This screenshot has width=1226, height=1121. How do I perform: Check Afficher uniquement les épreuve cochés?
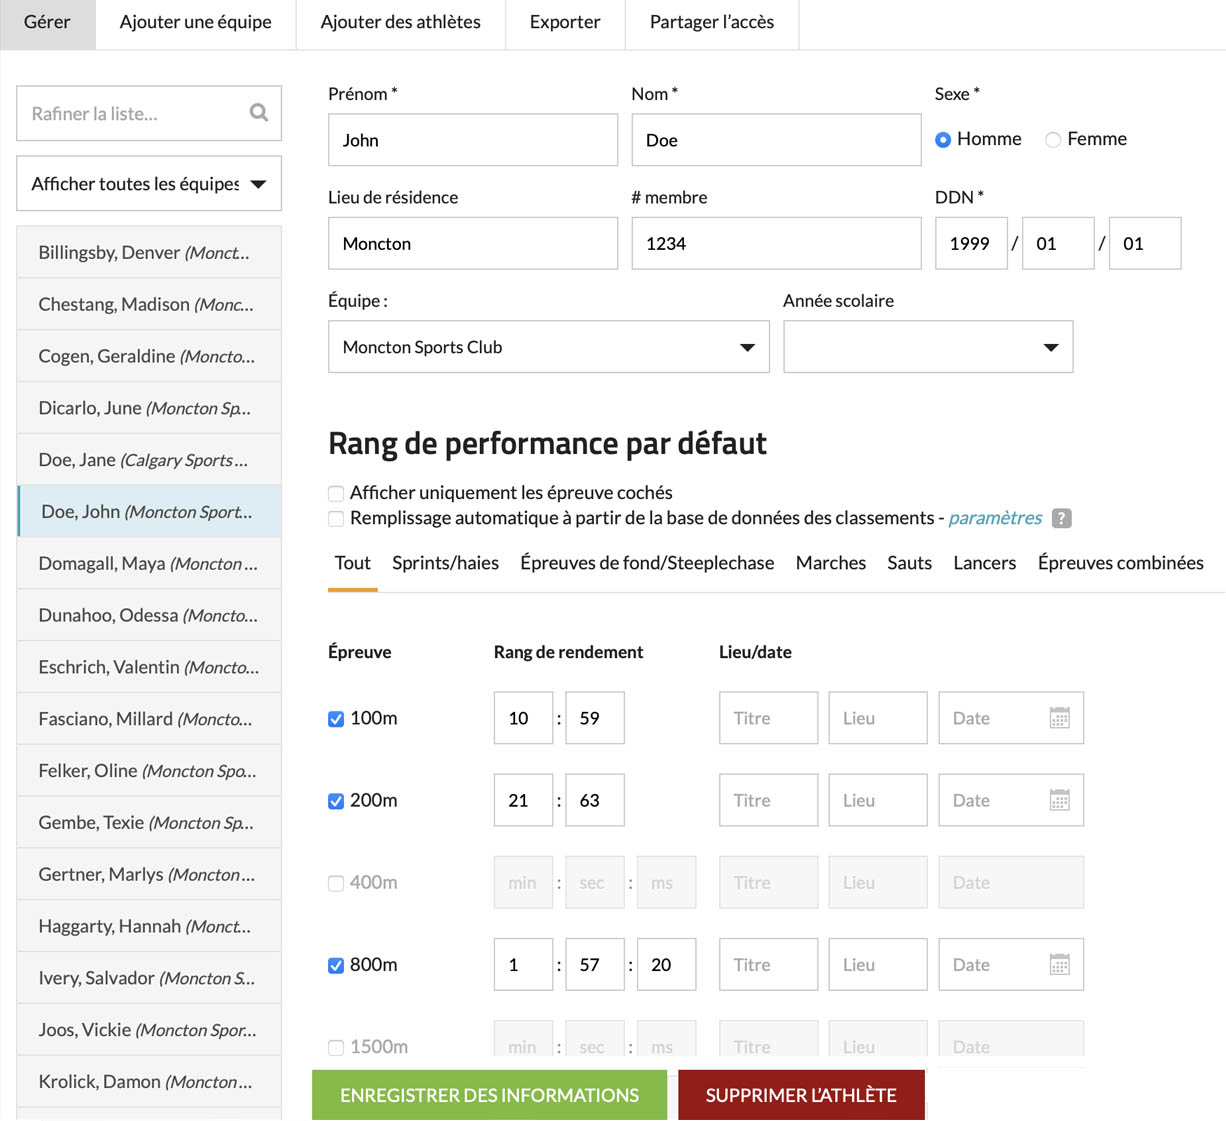(336, 493)
